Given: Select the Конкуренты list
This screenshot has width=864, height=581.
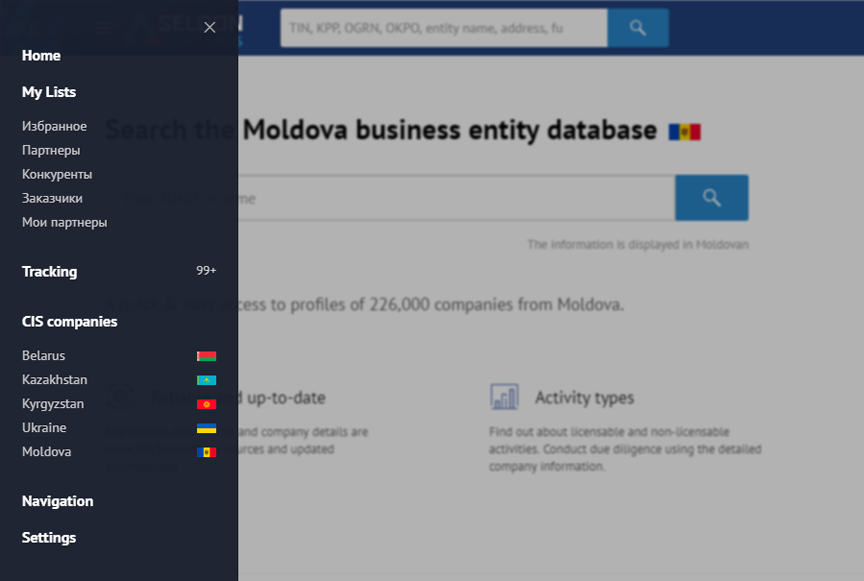Looking at the screenshot, I should [x=57, y=174].
